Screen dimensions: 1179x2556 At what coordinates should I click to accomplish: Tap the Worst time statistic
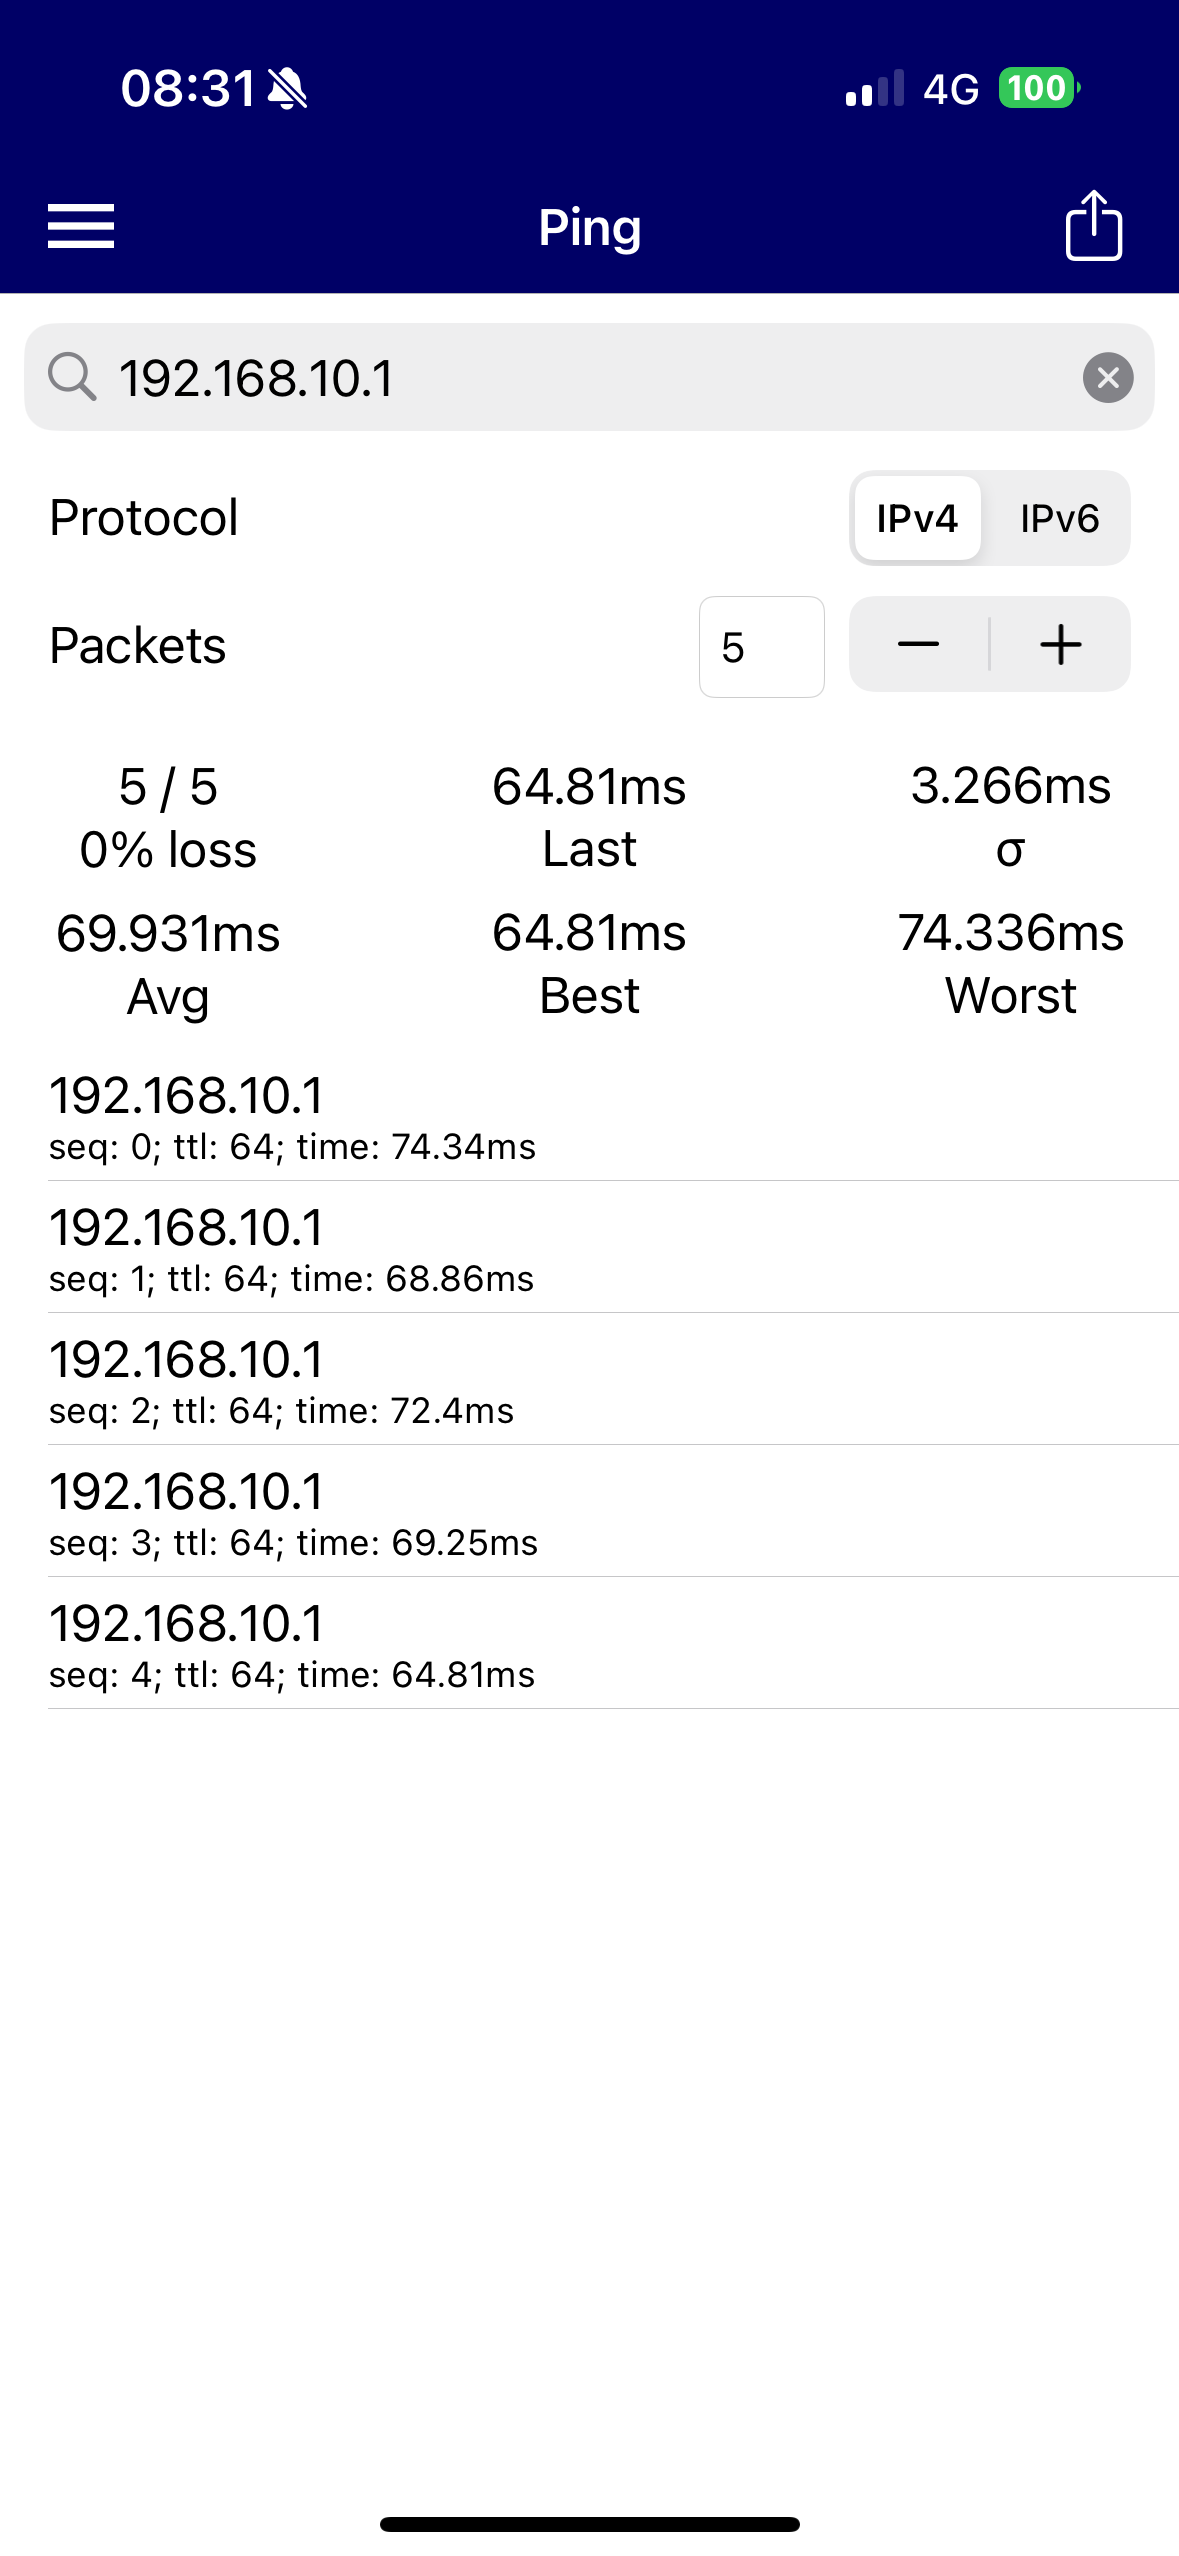(x=1010, y=964)
